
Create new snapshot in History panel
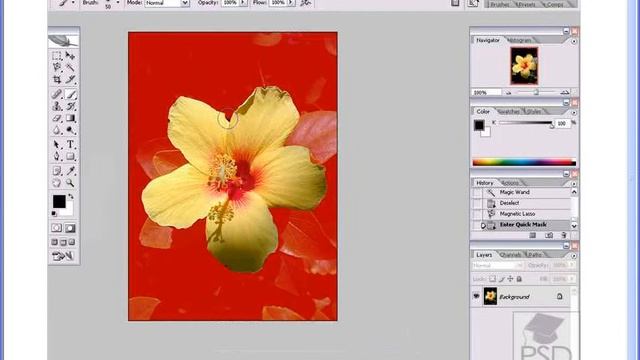tap(549, 236)
